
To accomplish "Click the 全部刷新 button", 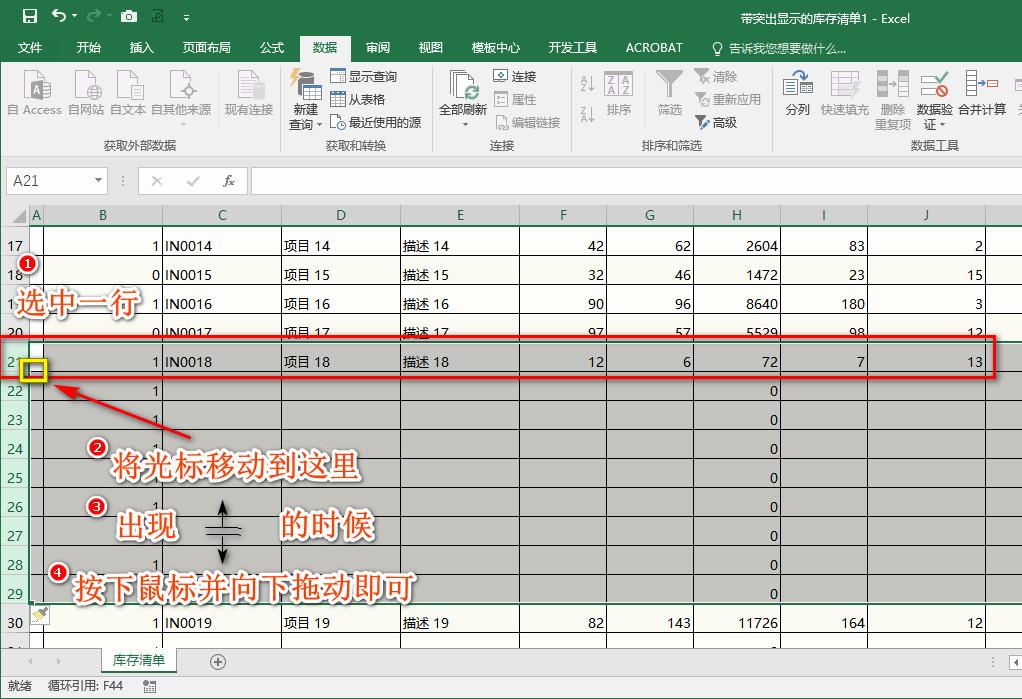I will (x=463, y=98).
